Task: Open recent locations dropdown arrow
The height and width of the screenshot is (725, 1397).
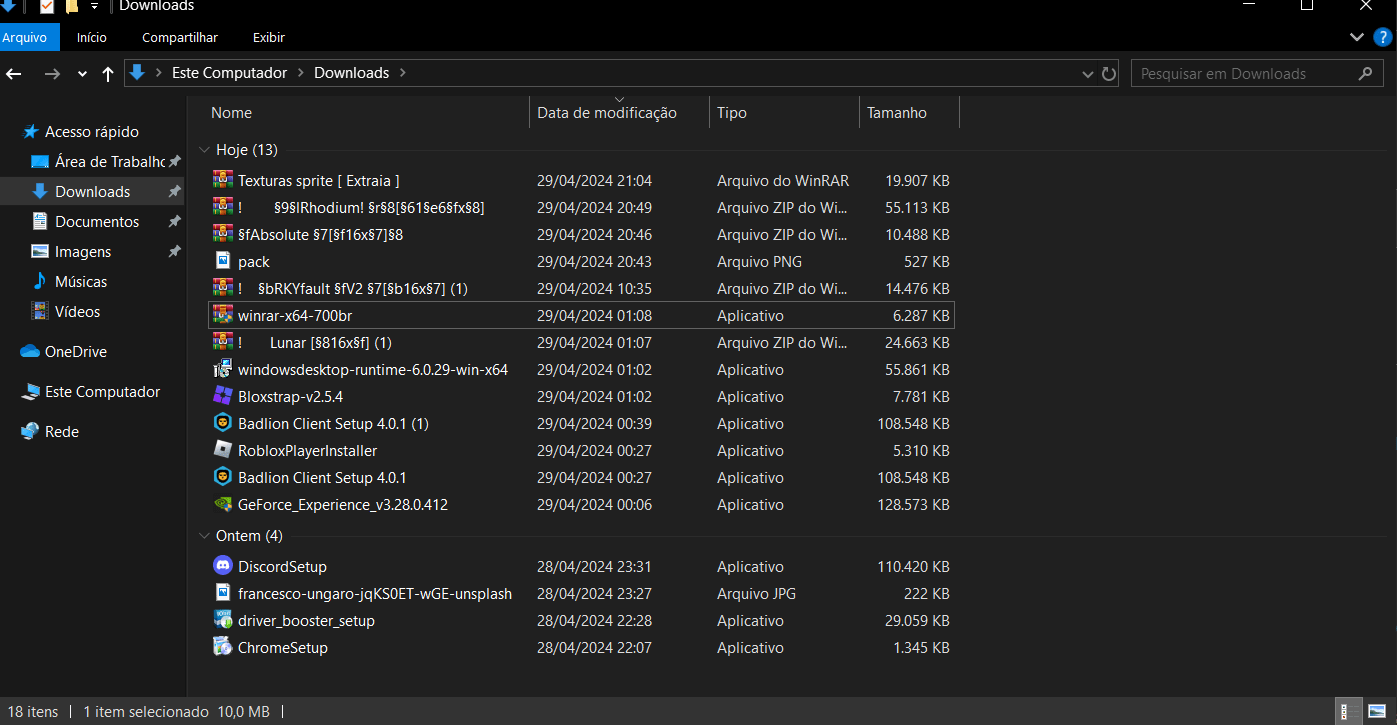Action: click(82, 74)
